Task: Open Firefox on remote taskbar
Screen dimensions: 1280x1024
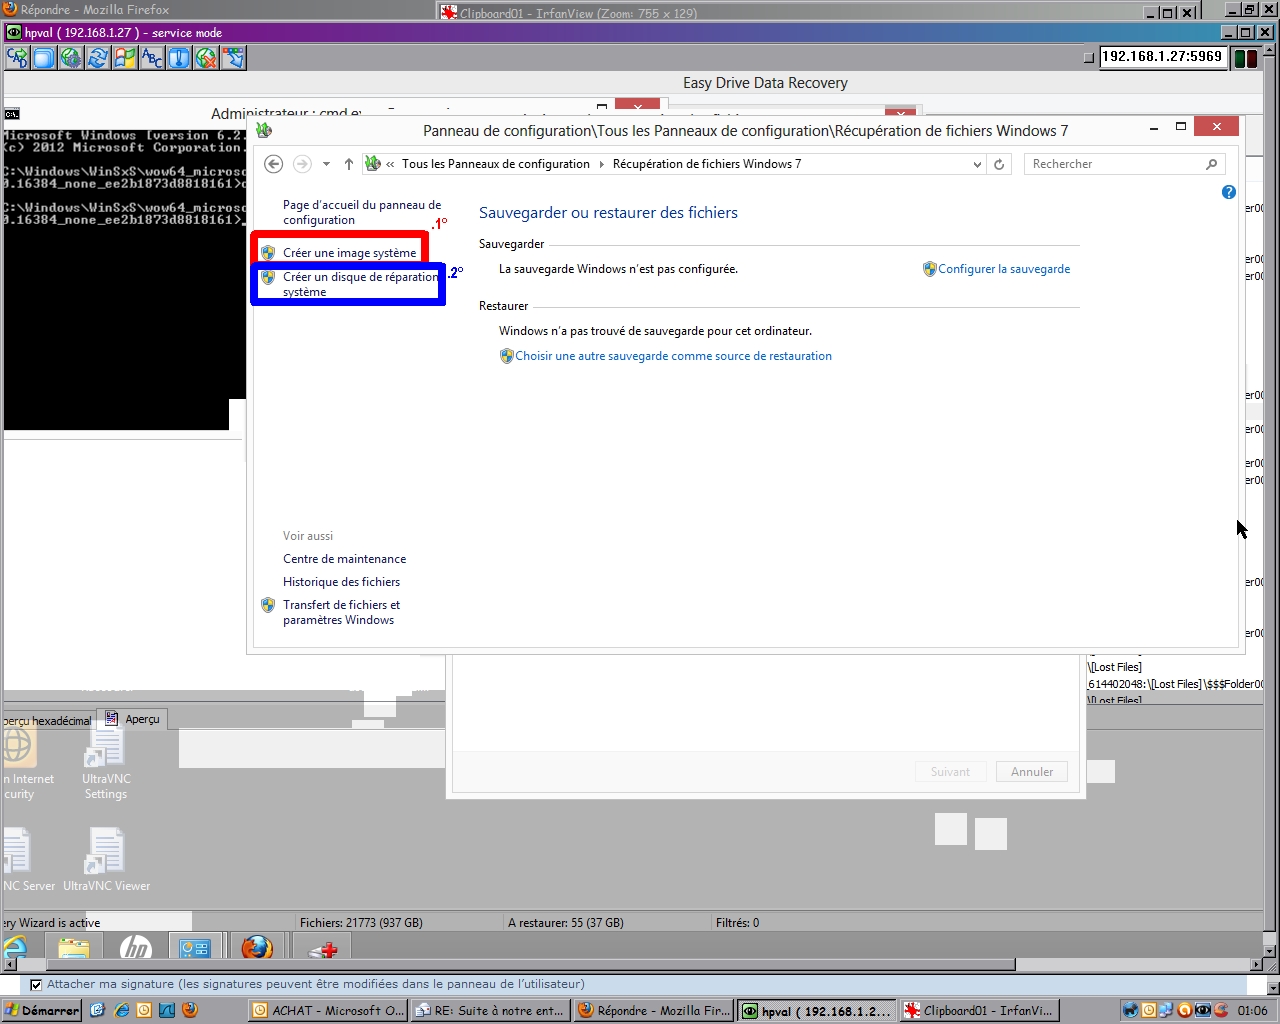Action: [257, 948]
